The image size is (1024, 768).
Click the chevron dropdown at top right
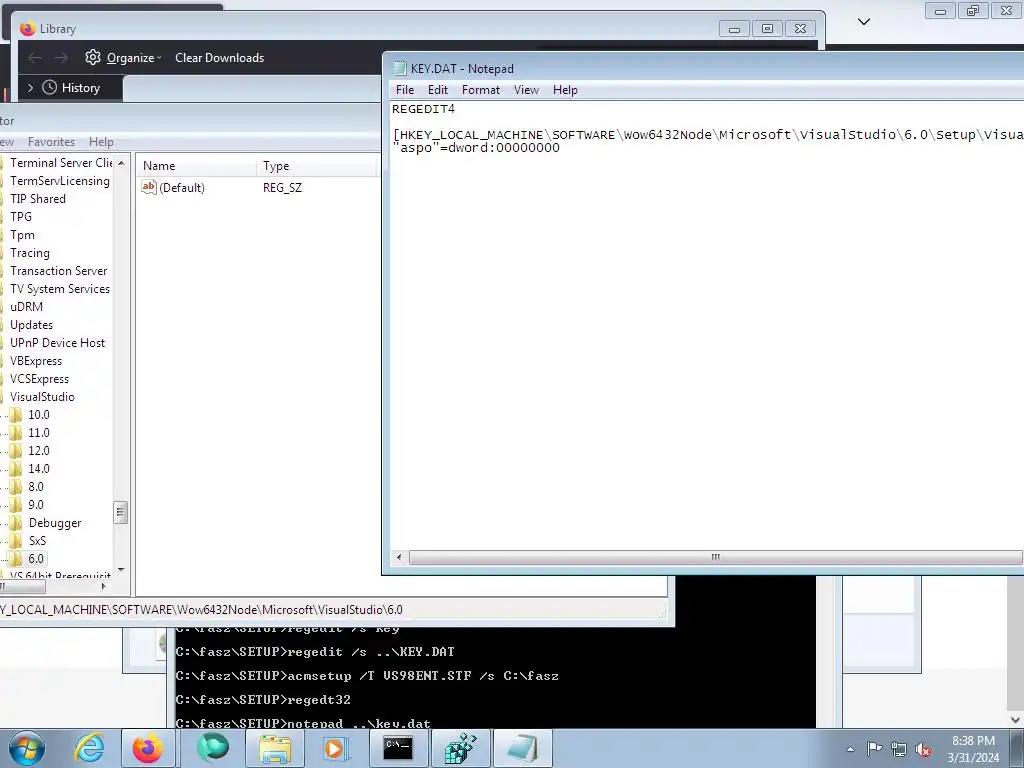(863, 22)
